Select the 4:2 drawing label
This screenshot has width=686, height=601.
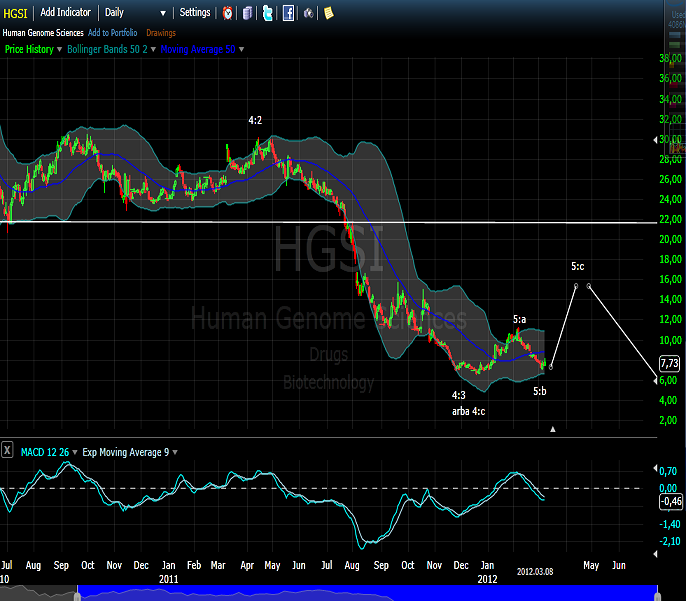[255, 120]
